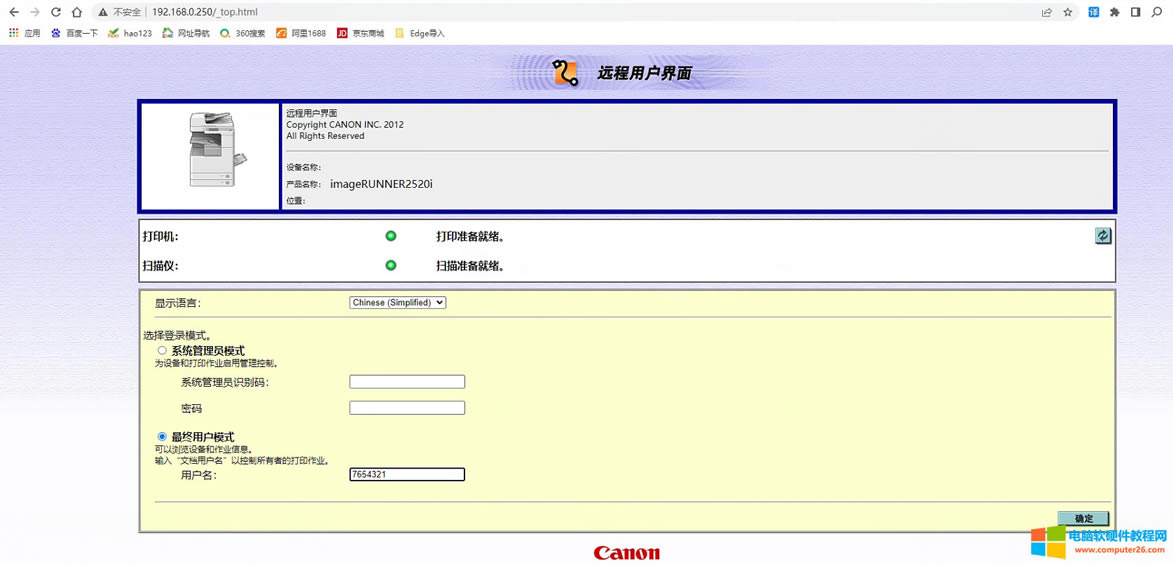Image resolution: width=1173 pixels, height=564 pixels.
Task: Go to the browser home page icon
Action: (x=76, y=12)
